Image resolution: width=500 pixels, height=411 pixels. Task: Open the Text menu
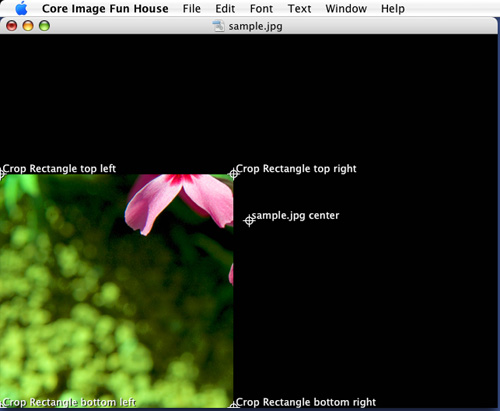299,9
